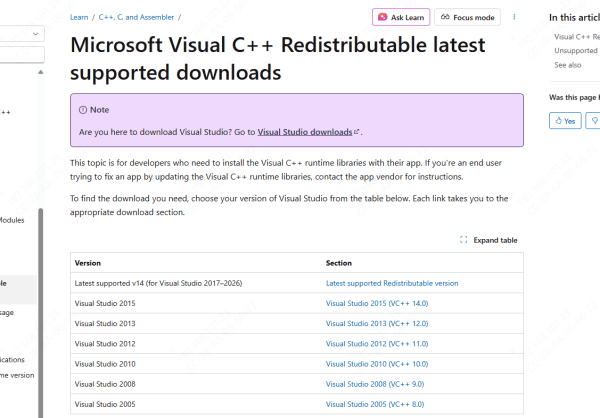Open Latest supported Redistributable version link
The height and width of the screenshot is (418, 600).
point(392,283)
